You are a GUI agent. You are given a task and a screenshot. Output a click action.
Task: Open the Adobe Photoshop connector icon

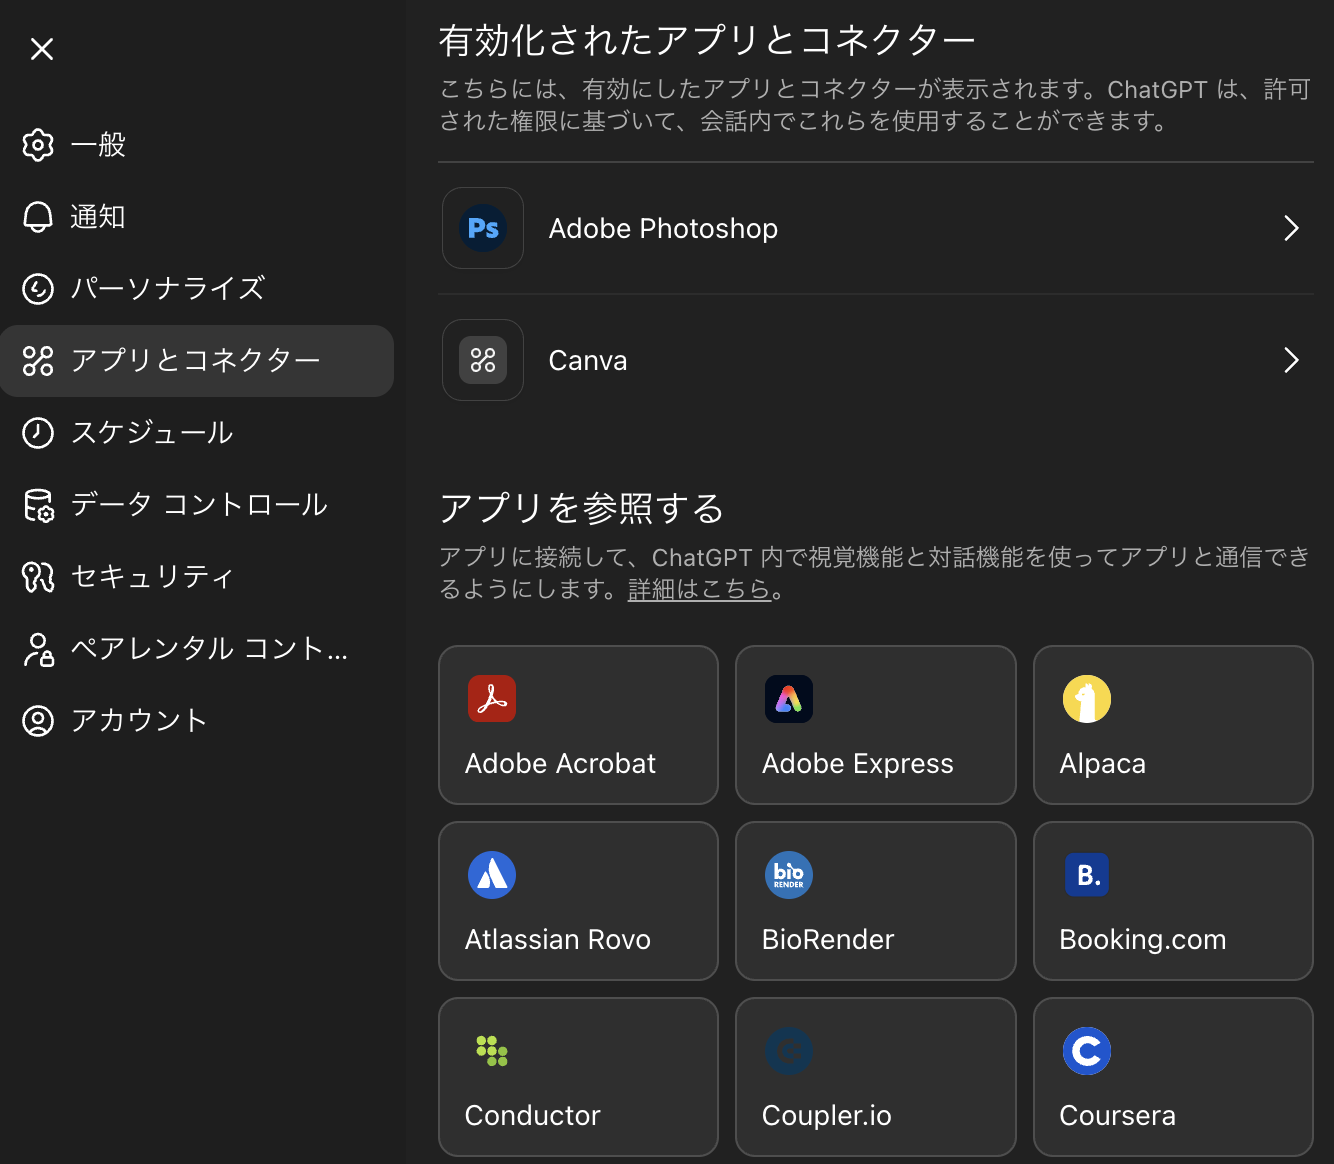click(x=483, y=228)
